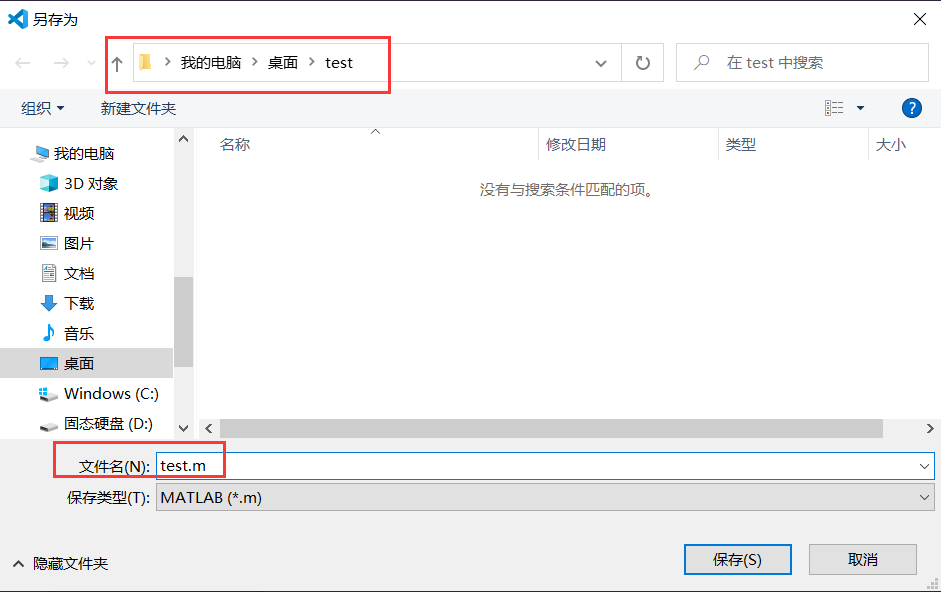
Task: Go up one folder level
Action: (117, 63)
